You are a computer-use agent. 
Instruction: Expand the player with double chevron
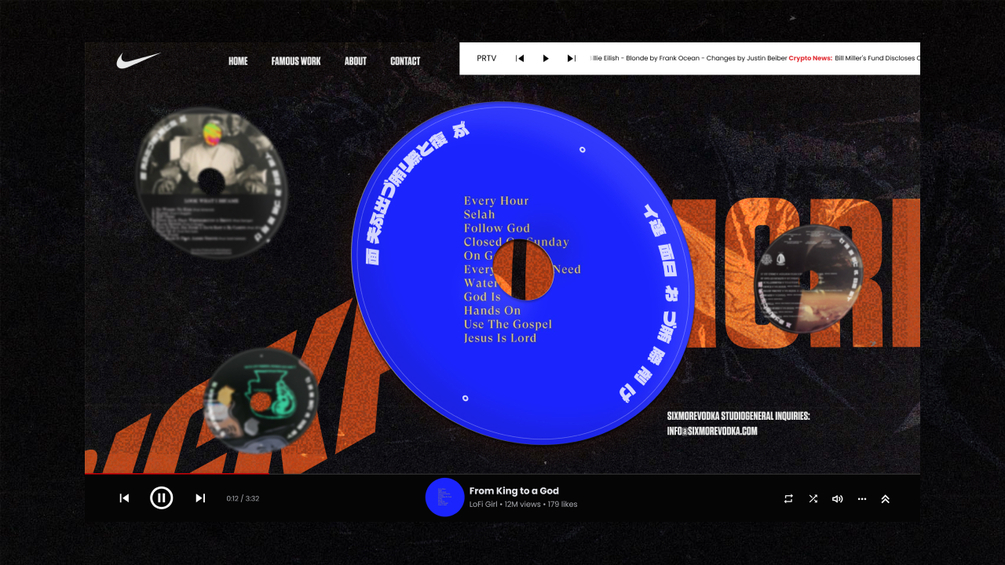(x=885, y=498)
